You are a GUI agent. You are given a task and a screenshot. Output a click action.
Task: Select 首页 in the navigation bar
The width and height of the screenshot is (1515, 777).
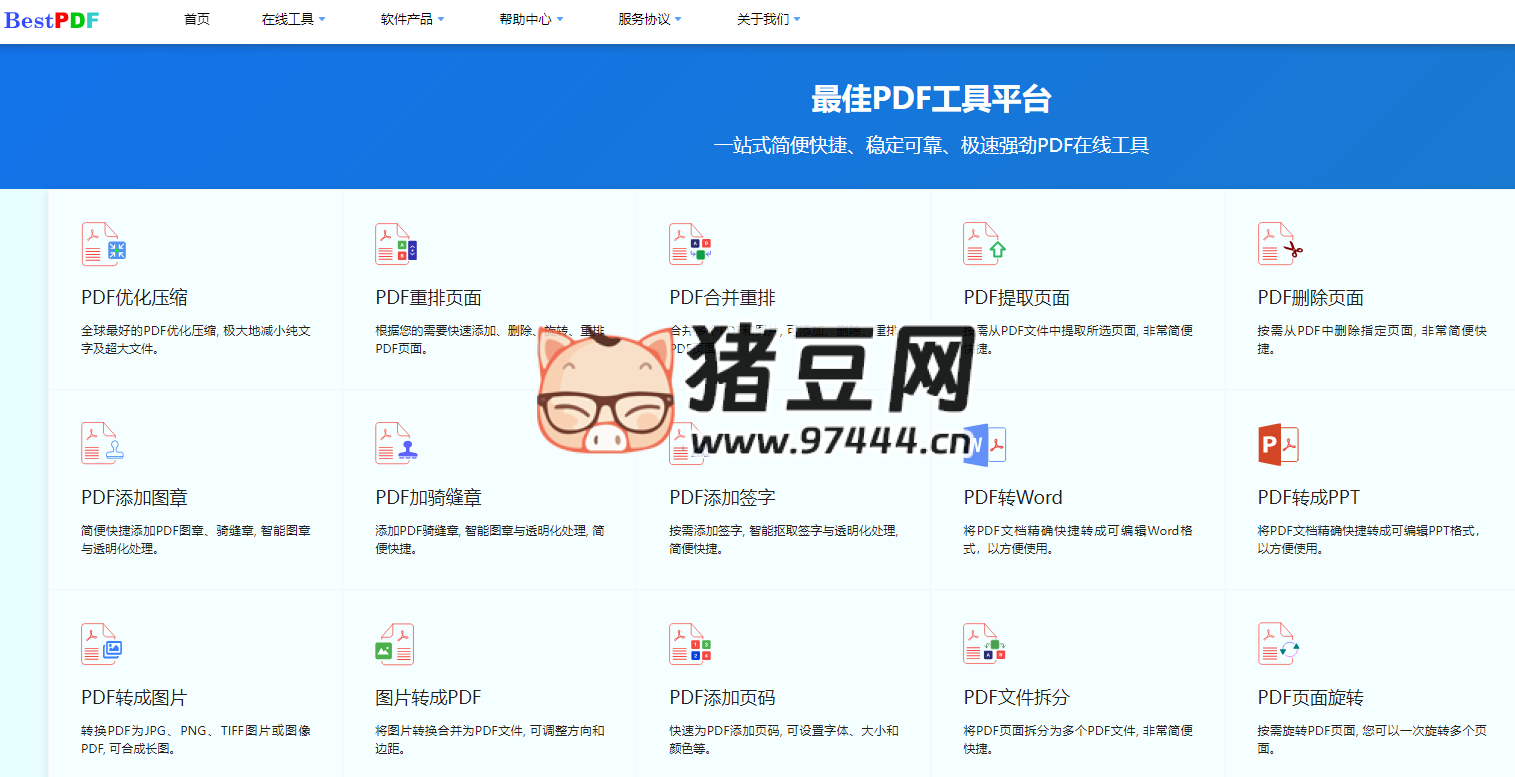pyautogui.click(x=196, y=18)
